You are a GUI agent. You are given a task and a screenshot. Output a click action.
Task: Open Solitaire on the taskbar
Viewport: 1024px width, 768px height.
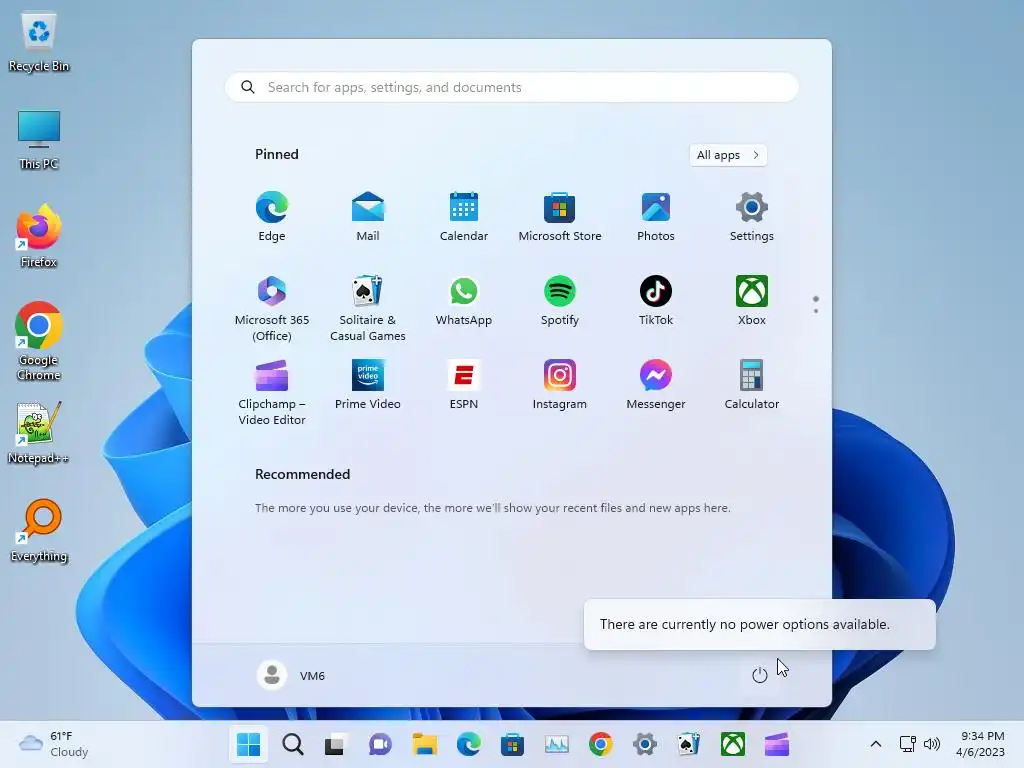[x=689, y=744]
